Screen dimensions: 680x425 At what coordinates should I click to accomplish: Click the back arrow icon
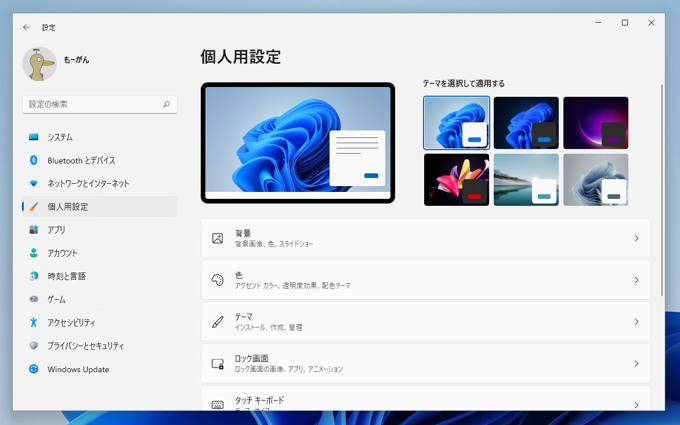pos(26,27)
